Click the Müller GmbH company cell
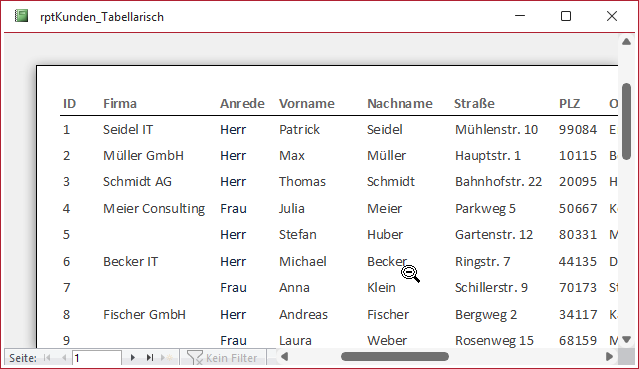639x369 pixels. [143, 156]
